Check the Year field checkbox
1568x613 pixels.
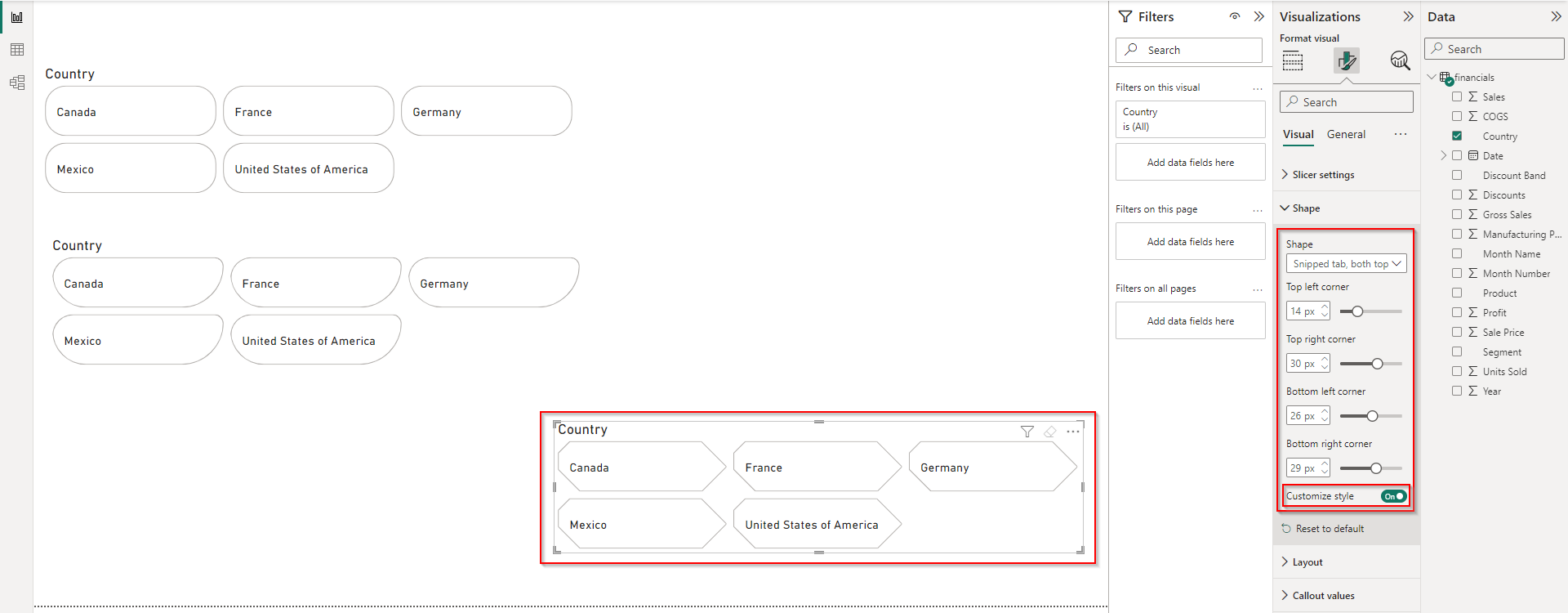coord(1457,391)
